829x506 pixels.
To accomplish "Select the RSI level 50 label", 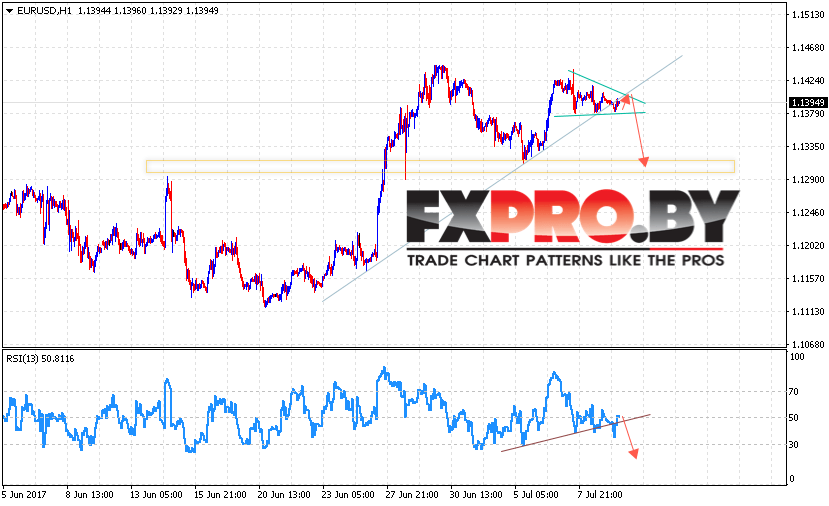I will tap(794, 418).
